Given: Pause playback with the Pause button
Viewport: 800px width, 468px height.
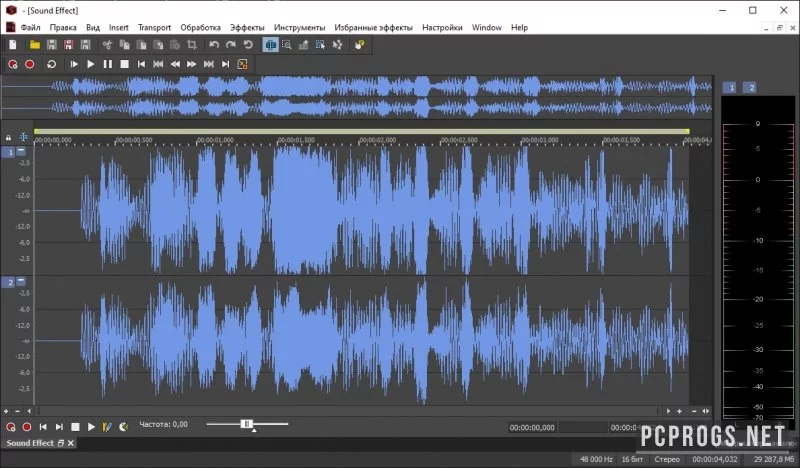Looking at the screenshot, I should pyautogui.click(x=108, y=64).
